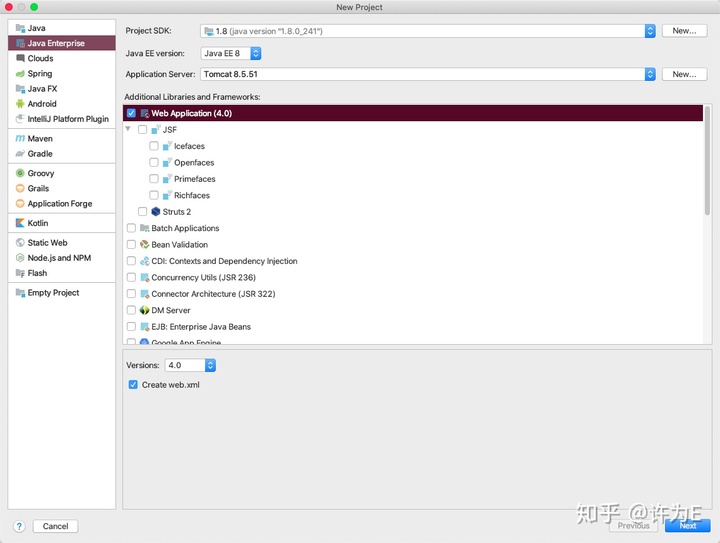Click New button beside Application Server
The height and width of the screenshot is (543, 720).
tap(684, 74)
